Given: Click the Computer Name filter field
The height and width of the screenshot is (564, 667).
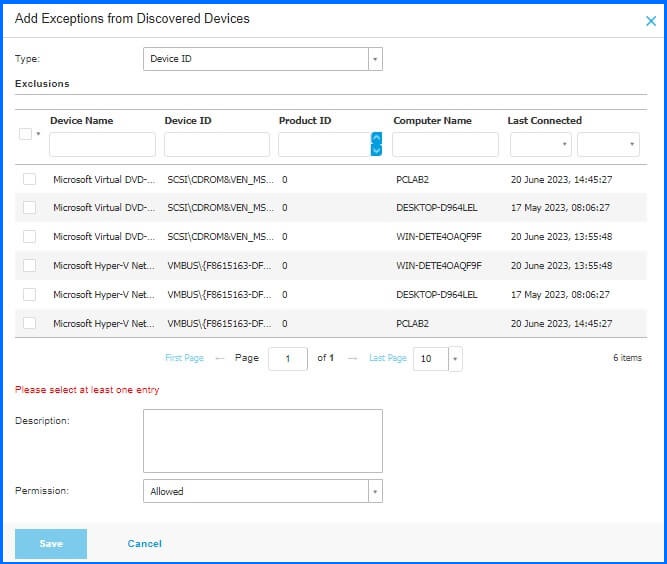Looking at the screenshot, I should point(445,145).
